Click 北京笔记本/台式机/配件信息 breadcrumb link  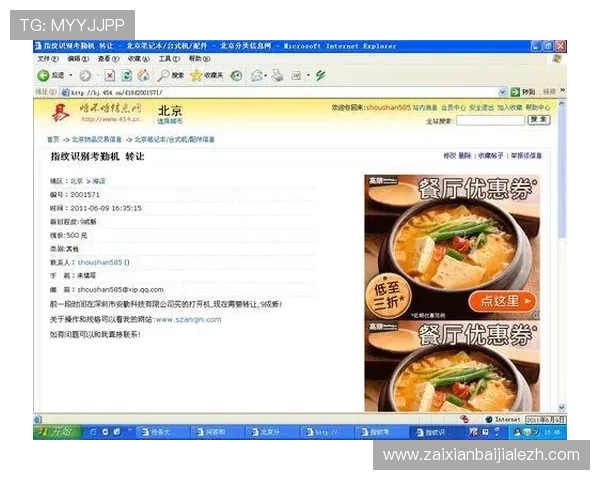coord(174,139)
